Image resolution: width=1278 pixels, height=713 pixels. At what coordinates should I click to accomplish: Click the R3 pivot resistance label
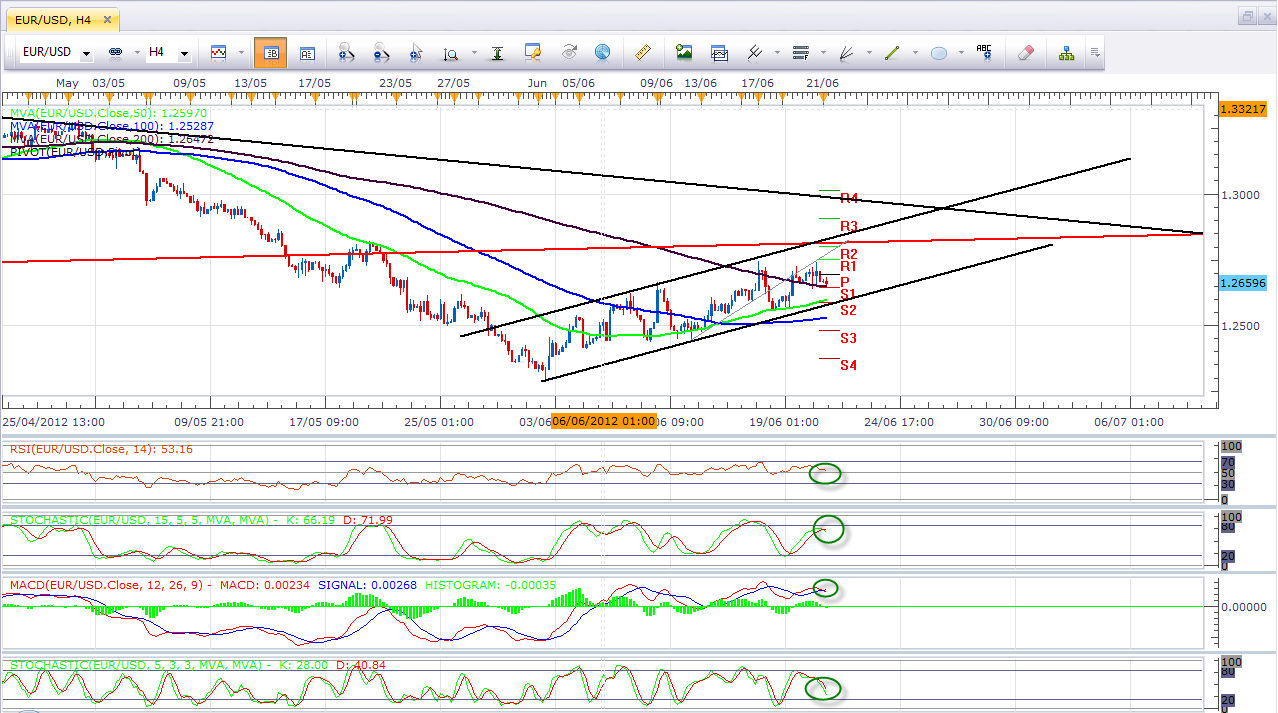(x=849, y=226)
